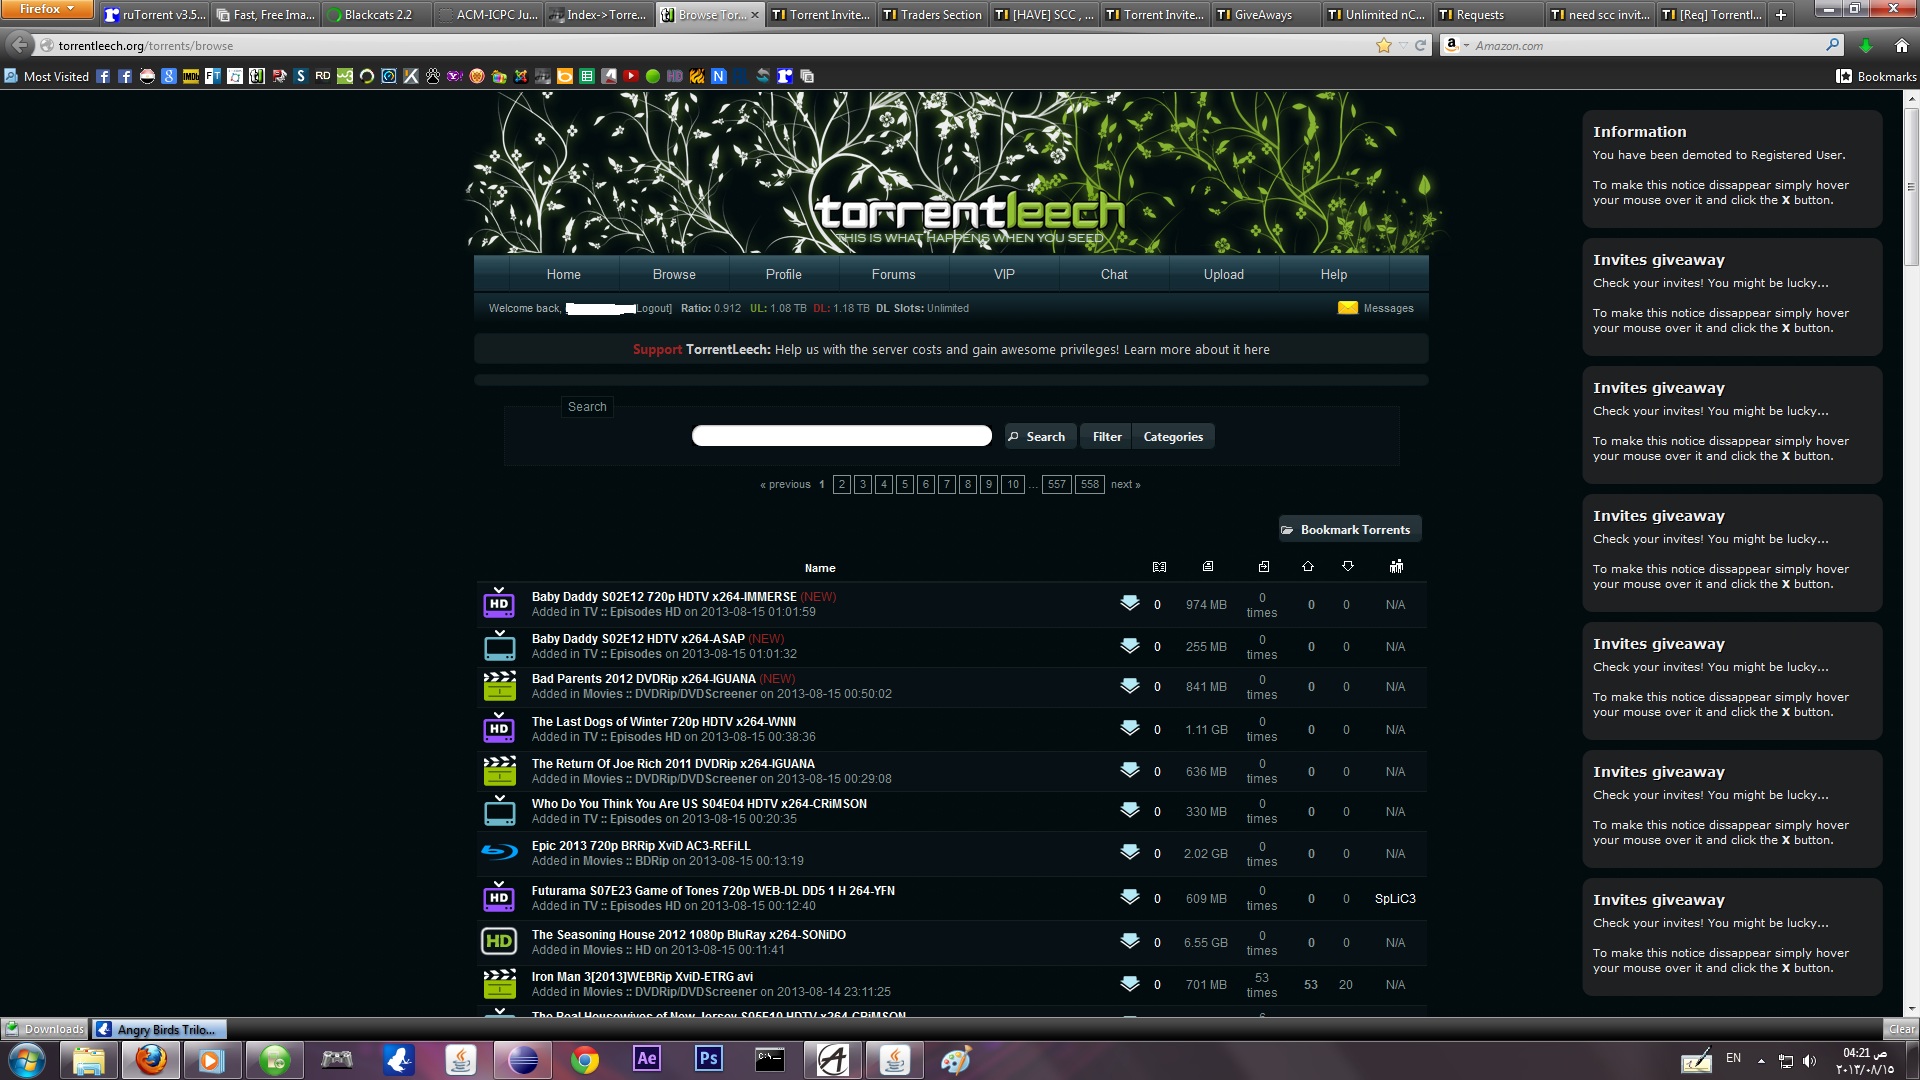Screen dimensions: 1920x1080
Task: Click green HD icon for The Seasoning House
Action: [x=499, y=941]
